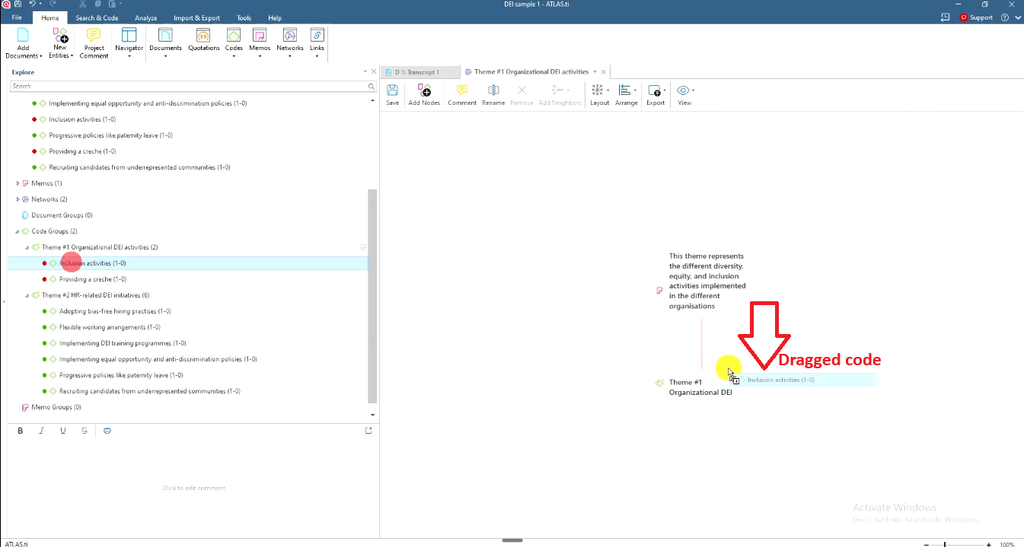Click the Explore tree vertical scrollbar
This screenshot has width=1024, height=547.
tap(372, 296)
